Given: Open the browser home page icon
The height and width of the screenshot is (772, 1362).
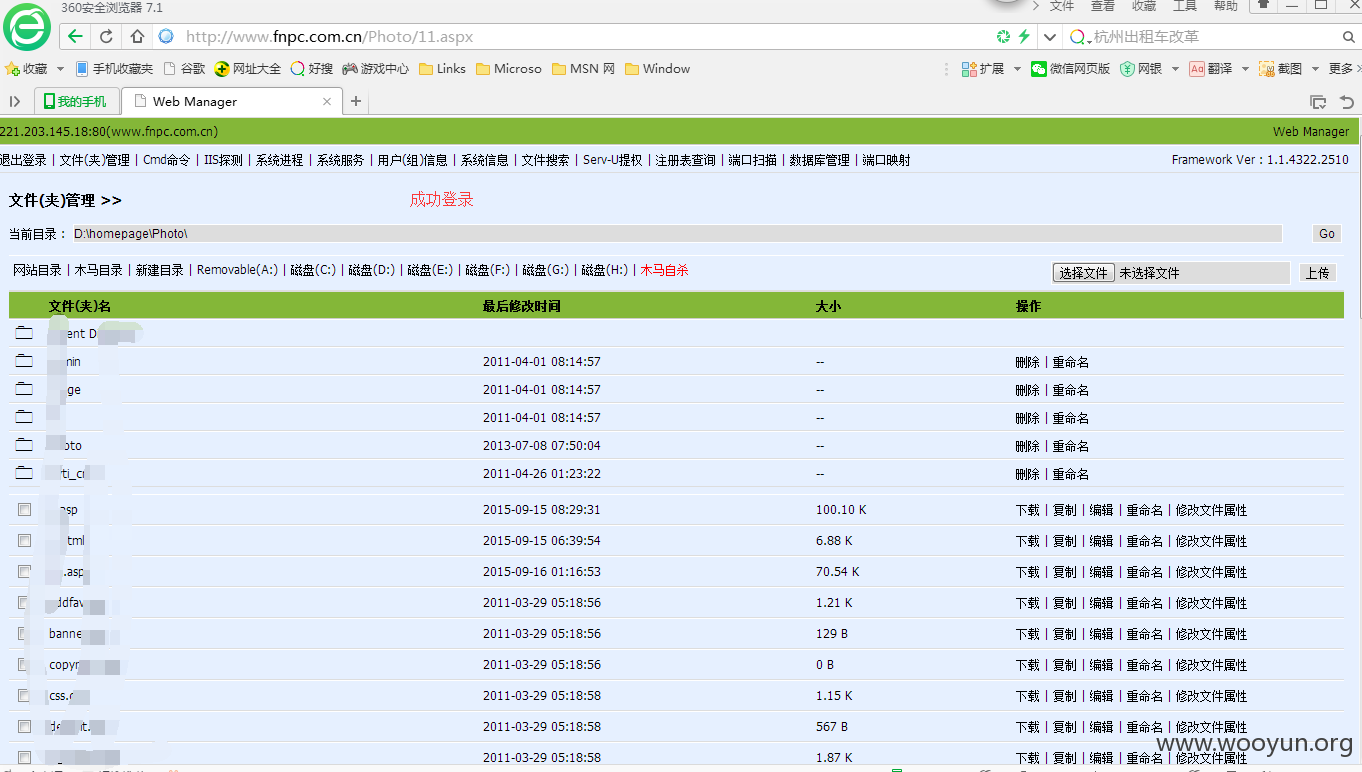Looking at the screenshot, I should coord(138,37).
